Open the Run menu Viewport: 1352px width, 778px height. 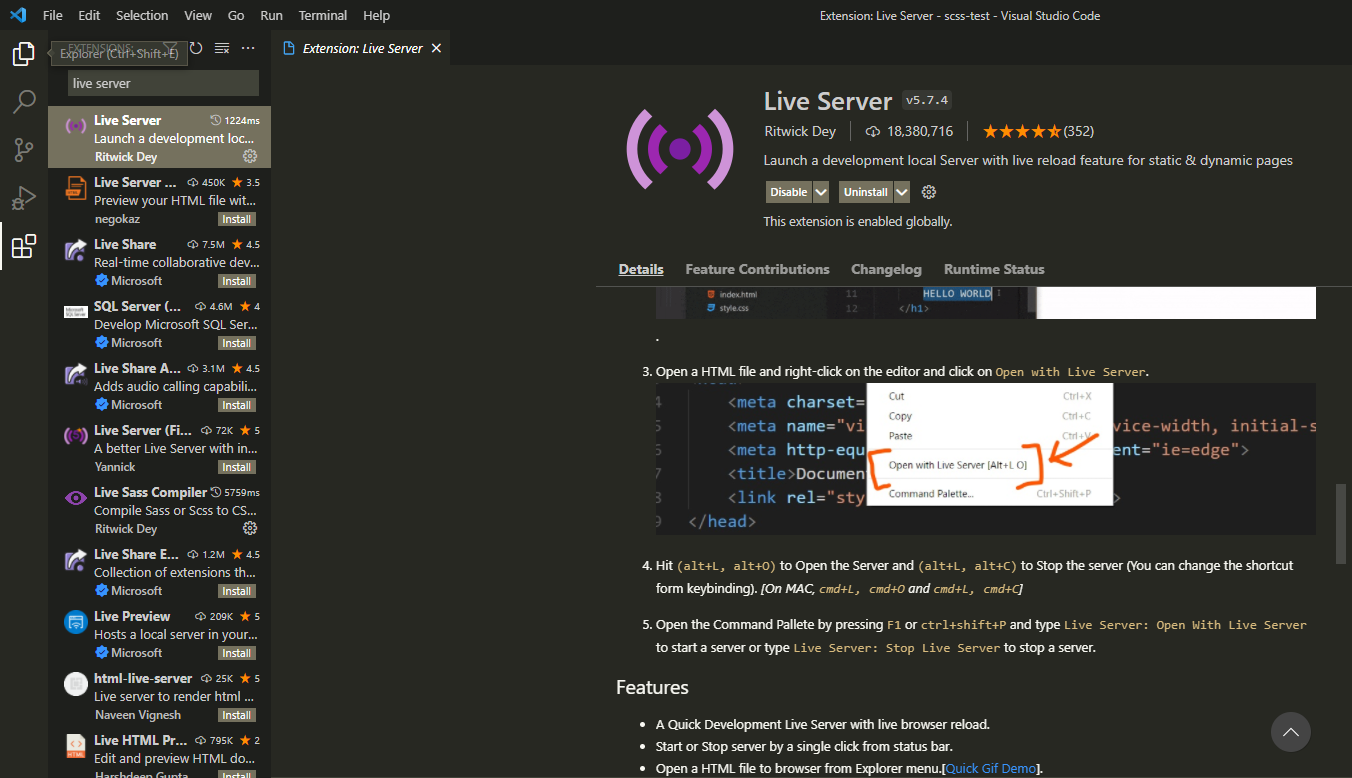point(271,15)
